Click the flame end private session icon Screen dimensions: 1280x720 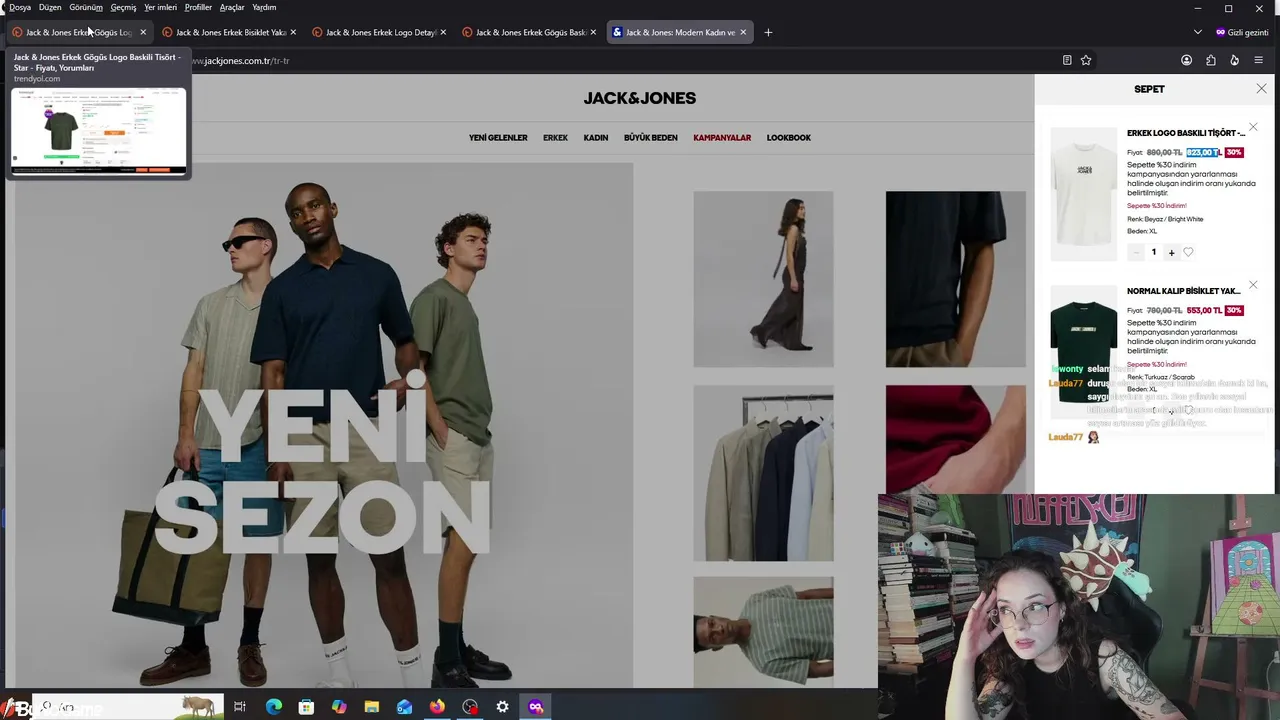tap(1234, 60)
